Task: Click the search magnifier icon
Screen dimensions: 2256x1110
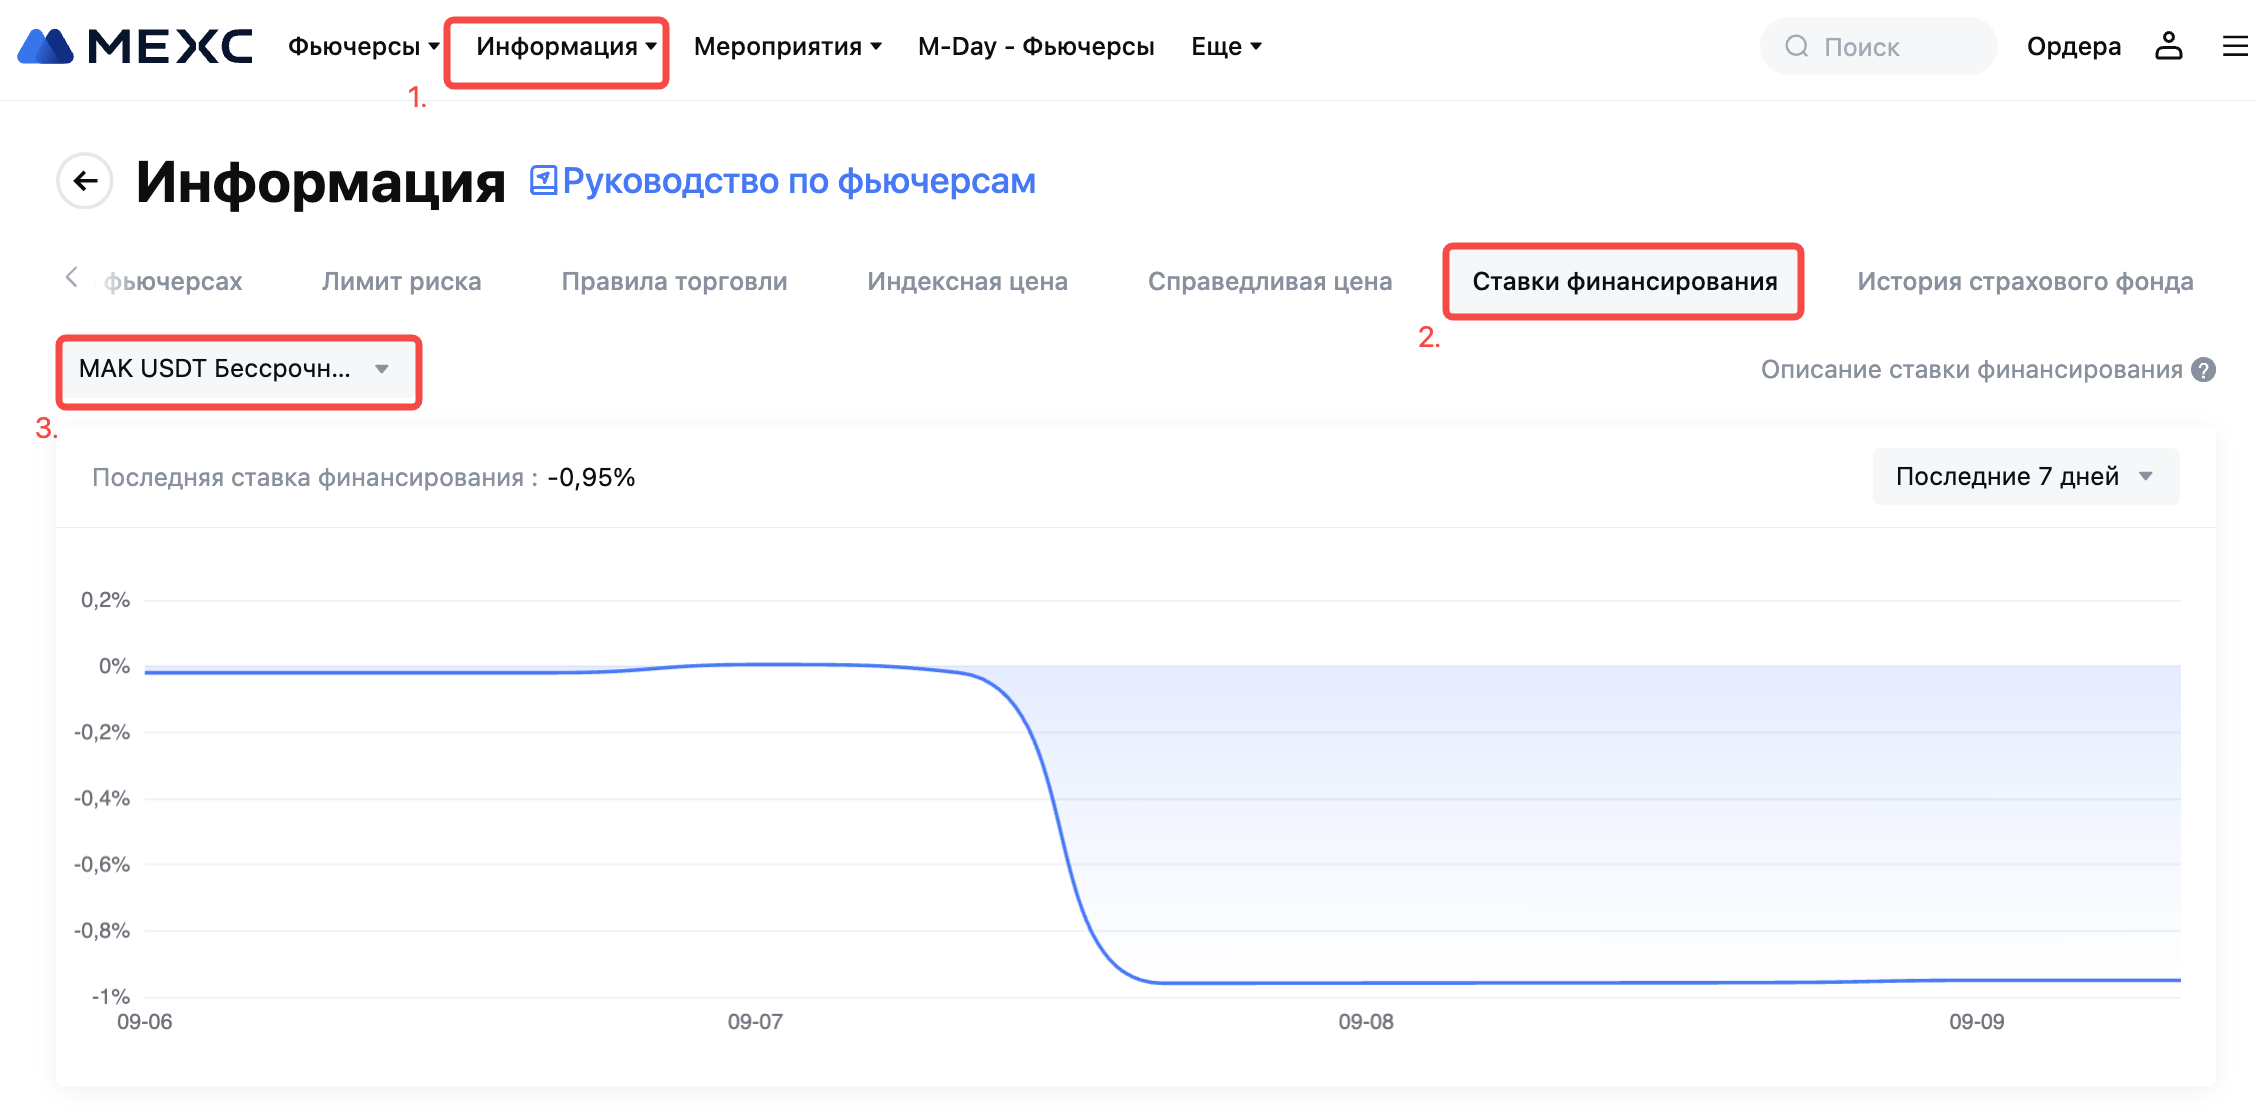Action: tap(1796, 46)
